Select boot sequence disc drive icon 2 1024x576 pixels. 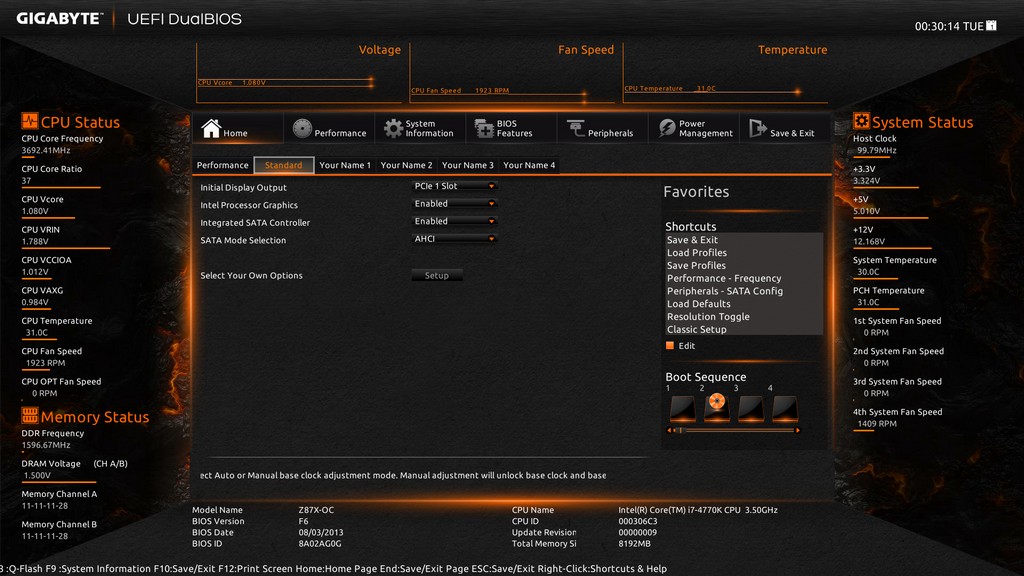point(716,407)
